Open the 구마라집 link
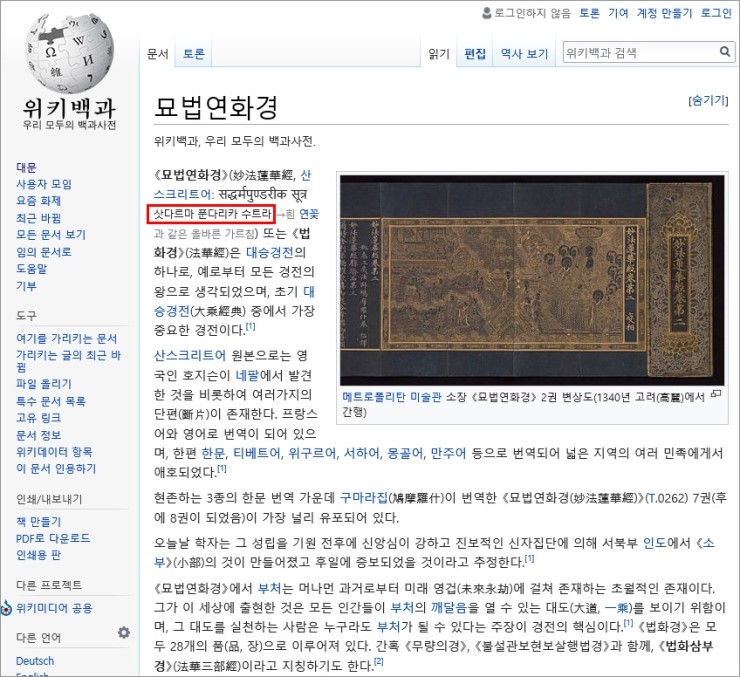Image resolution: width=740 pixels, height=677 pixels. click(363, 498)
